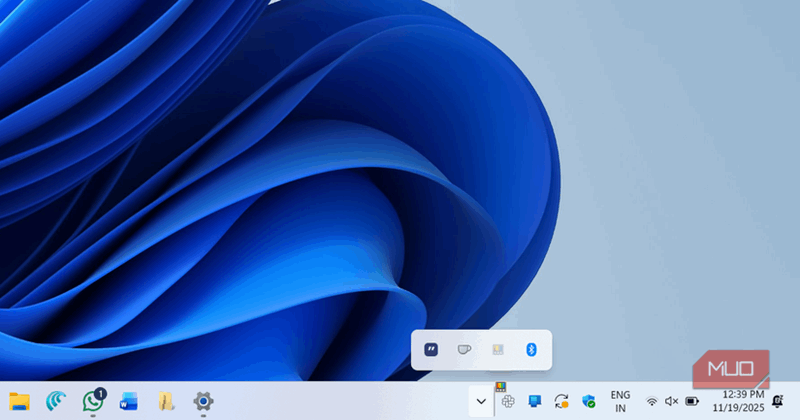Click the blue monitor tray icon
The image size is (800, 420).
click(535, 401)
